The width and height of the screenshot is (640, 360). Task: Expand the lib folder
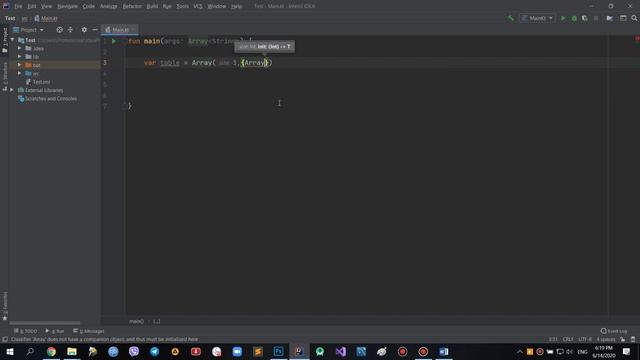(x=19, y=56)
